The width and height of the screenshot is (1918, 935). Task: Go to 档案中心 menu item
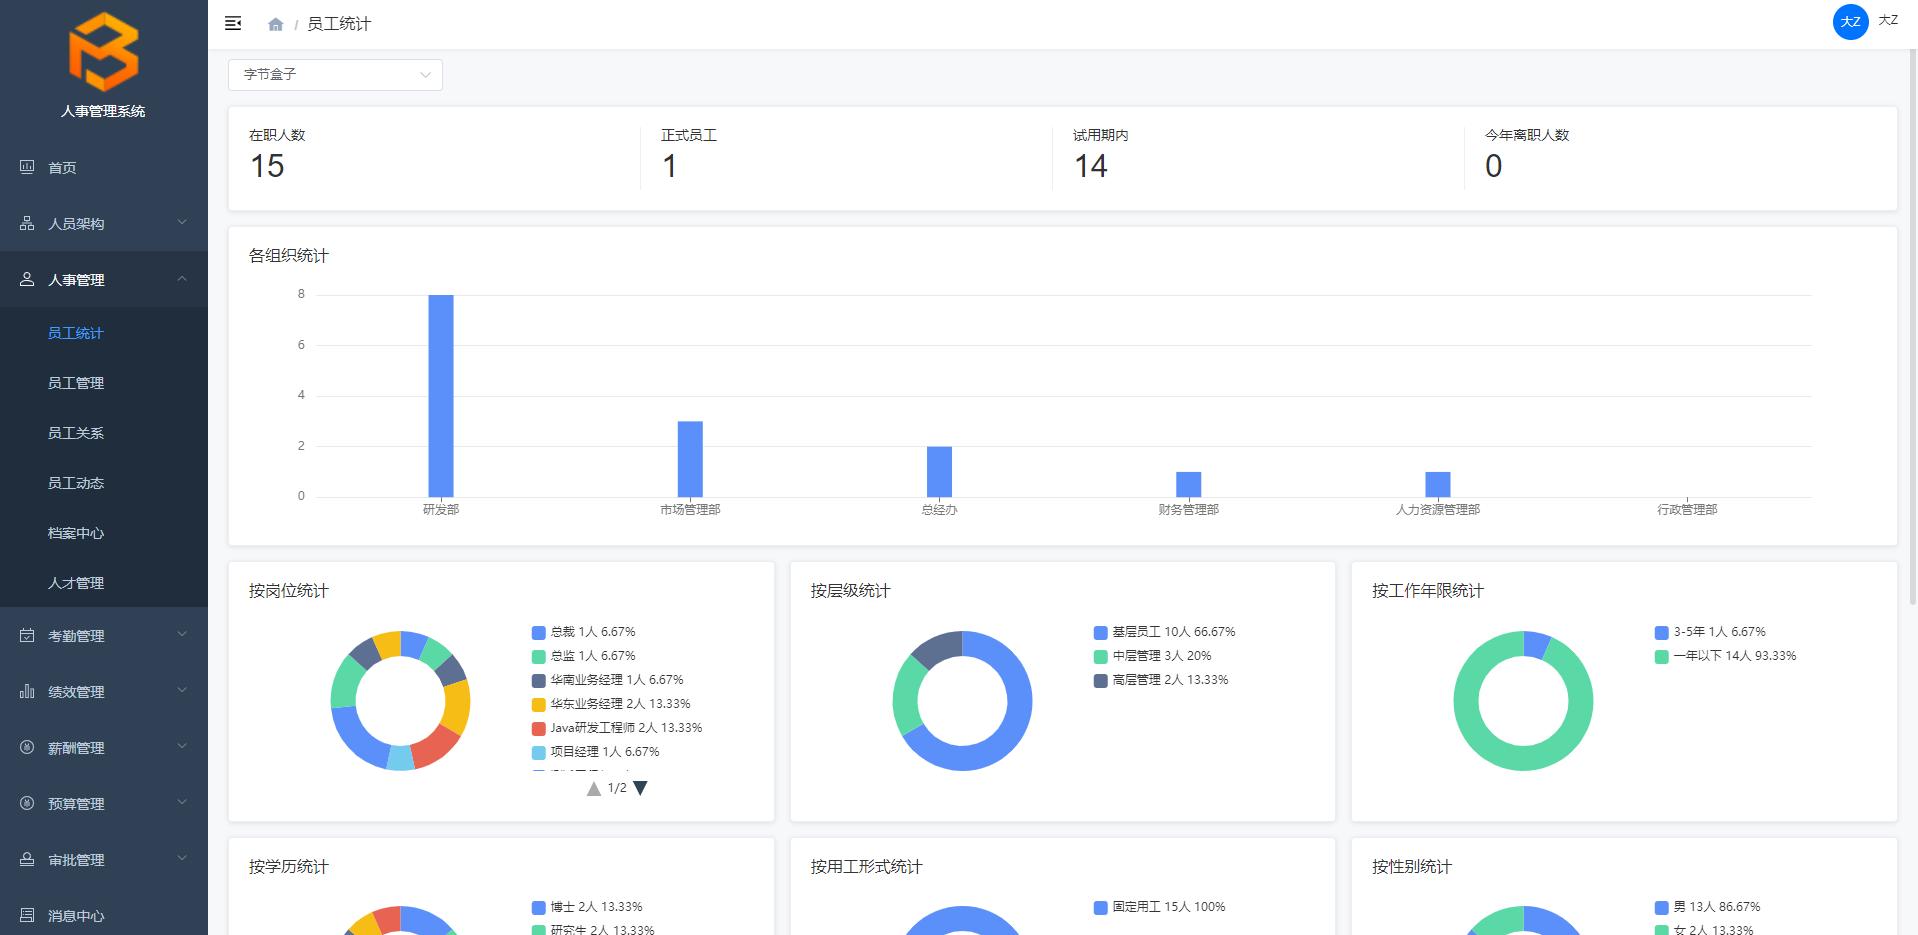[x=76, y=533]
